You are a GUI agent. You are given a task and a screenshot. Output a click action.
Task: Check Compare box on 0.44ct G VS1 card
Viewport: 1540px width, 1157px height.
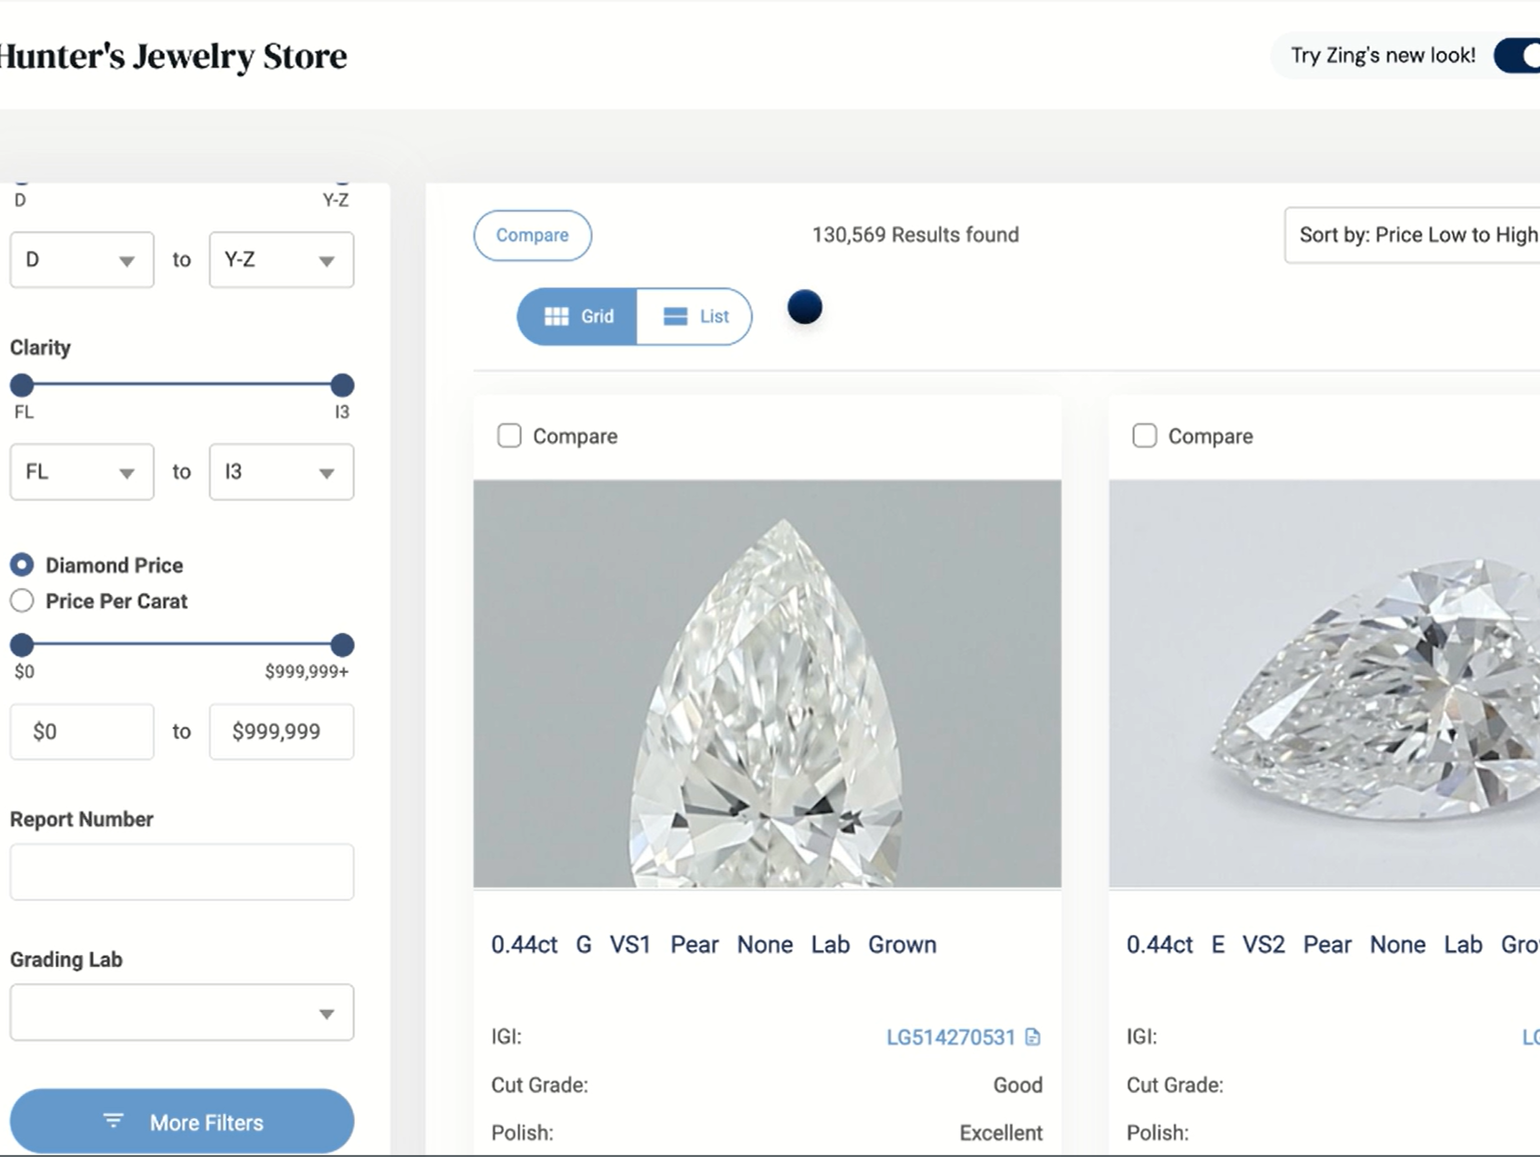pos(509,436)
